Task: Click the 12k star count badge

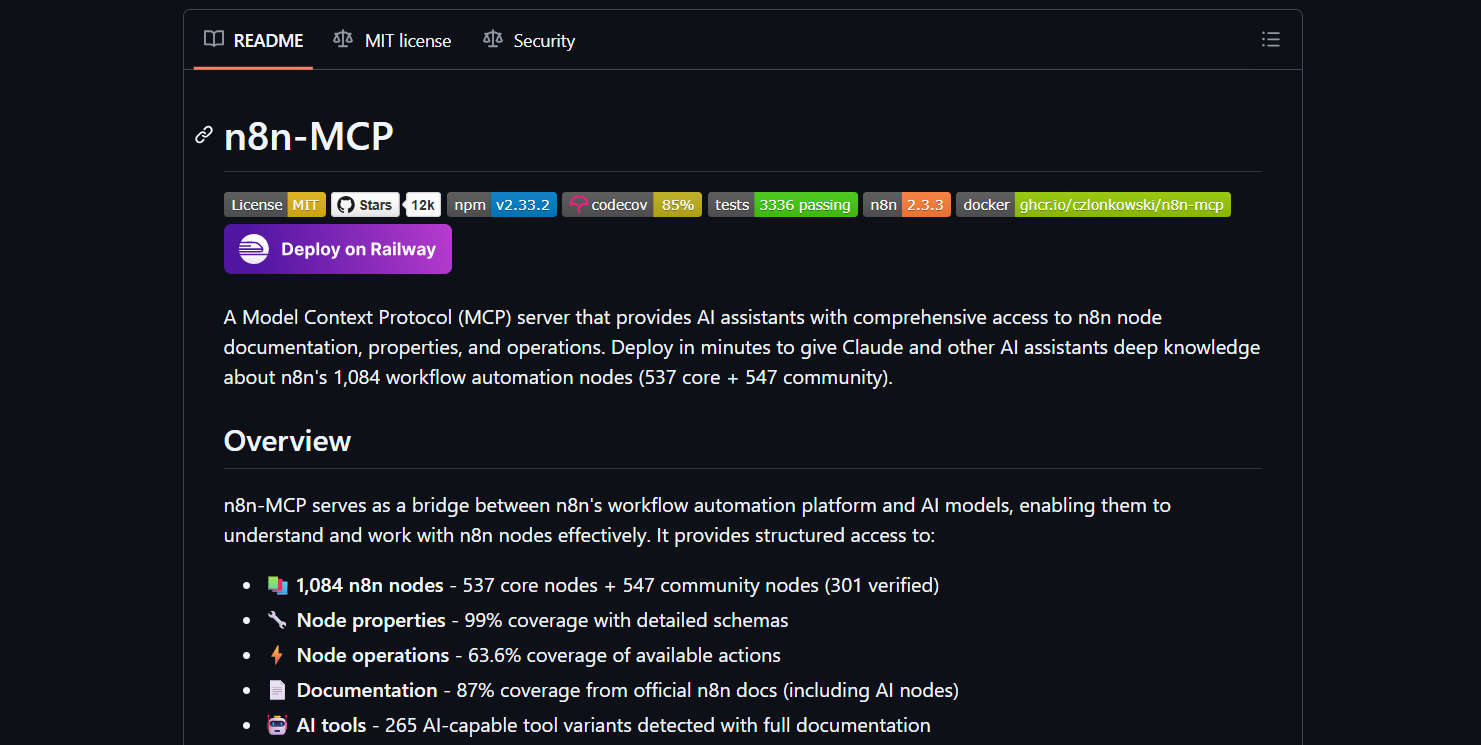Action: [423, 205]
